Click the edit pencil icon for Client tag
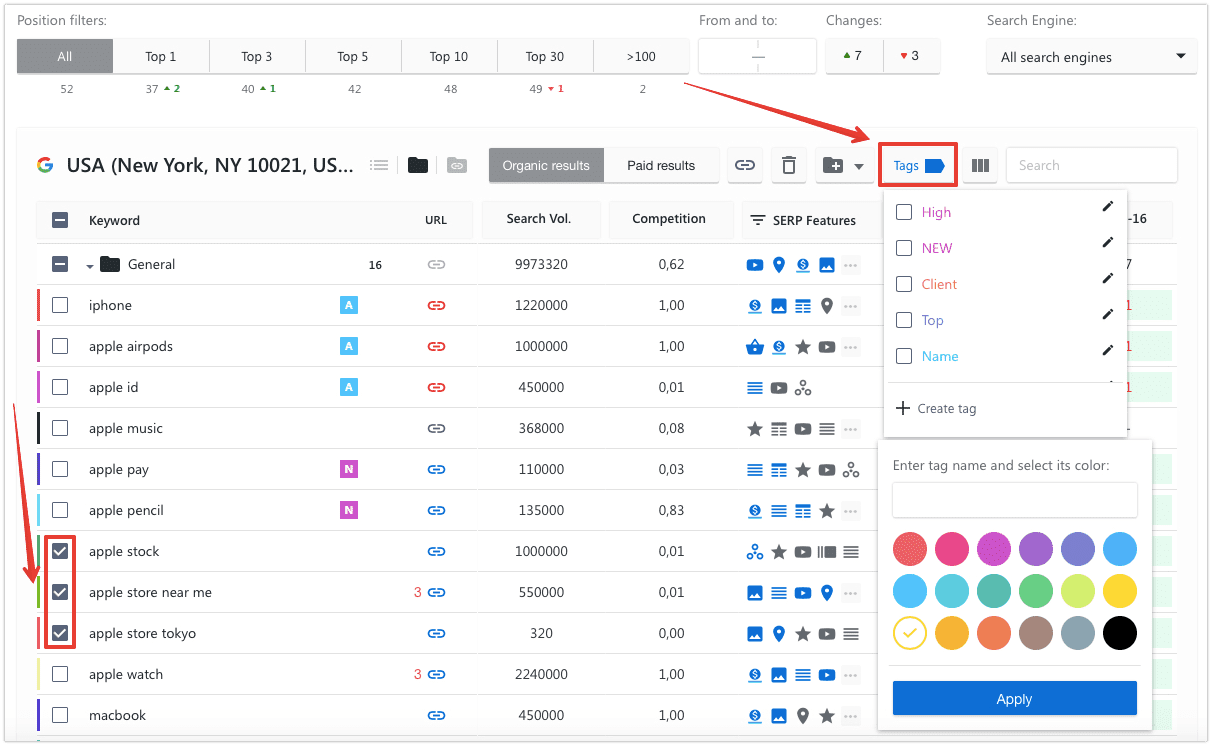The width and height of the screenshot is (1212, 746). click(1107, 278)
